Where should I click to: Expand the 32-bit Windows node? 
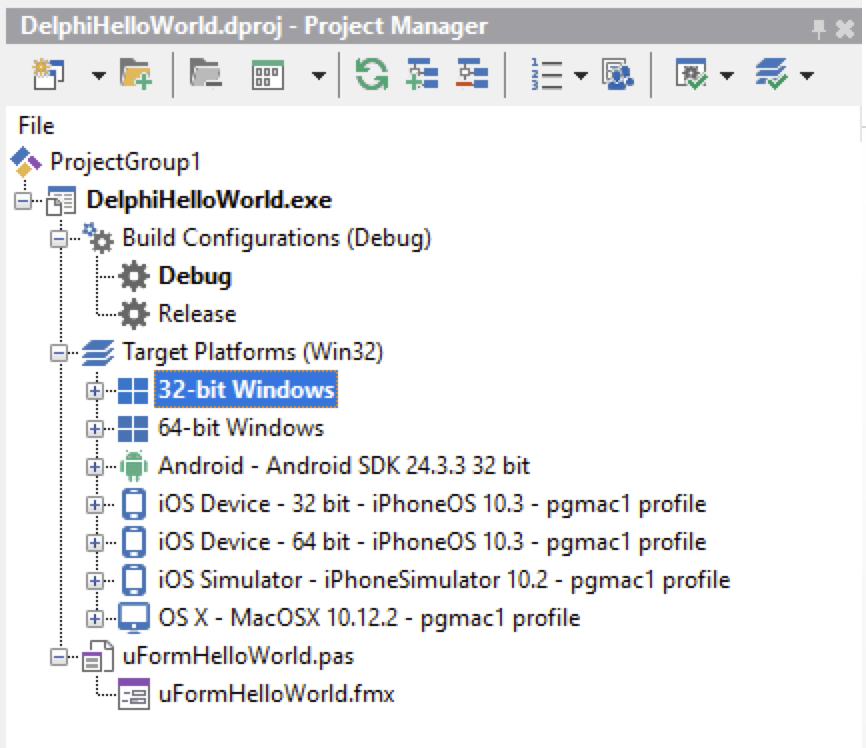click(95, 391)
